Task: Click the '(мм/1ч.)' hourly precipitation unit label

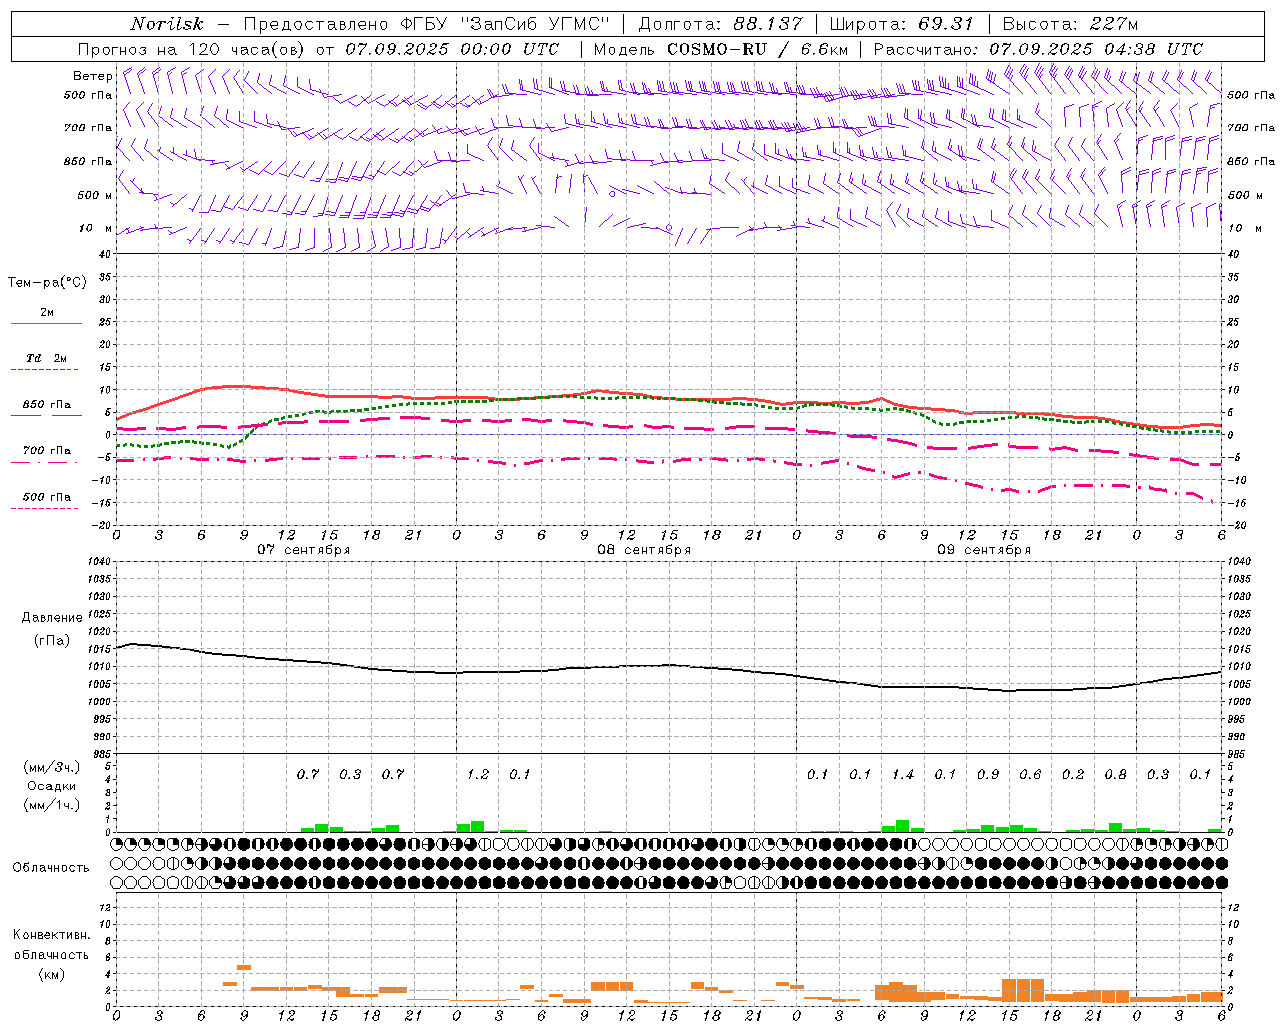Action: pos(51,805)
